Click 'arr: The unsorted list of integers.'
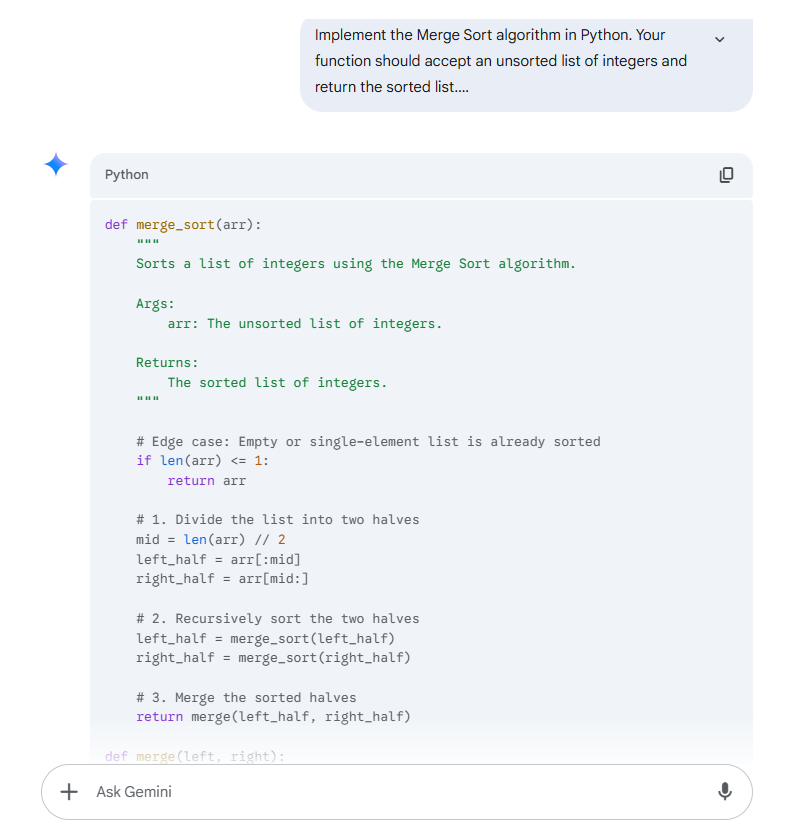 tap(304, 323)
